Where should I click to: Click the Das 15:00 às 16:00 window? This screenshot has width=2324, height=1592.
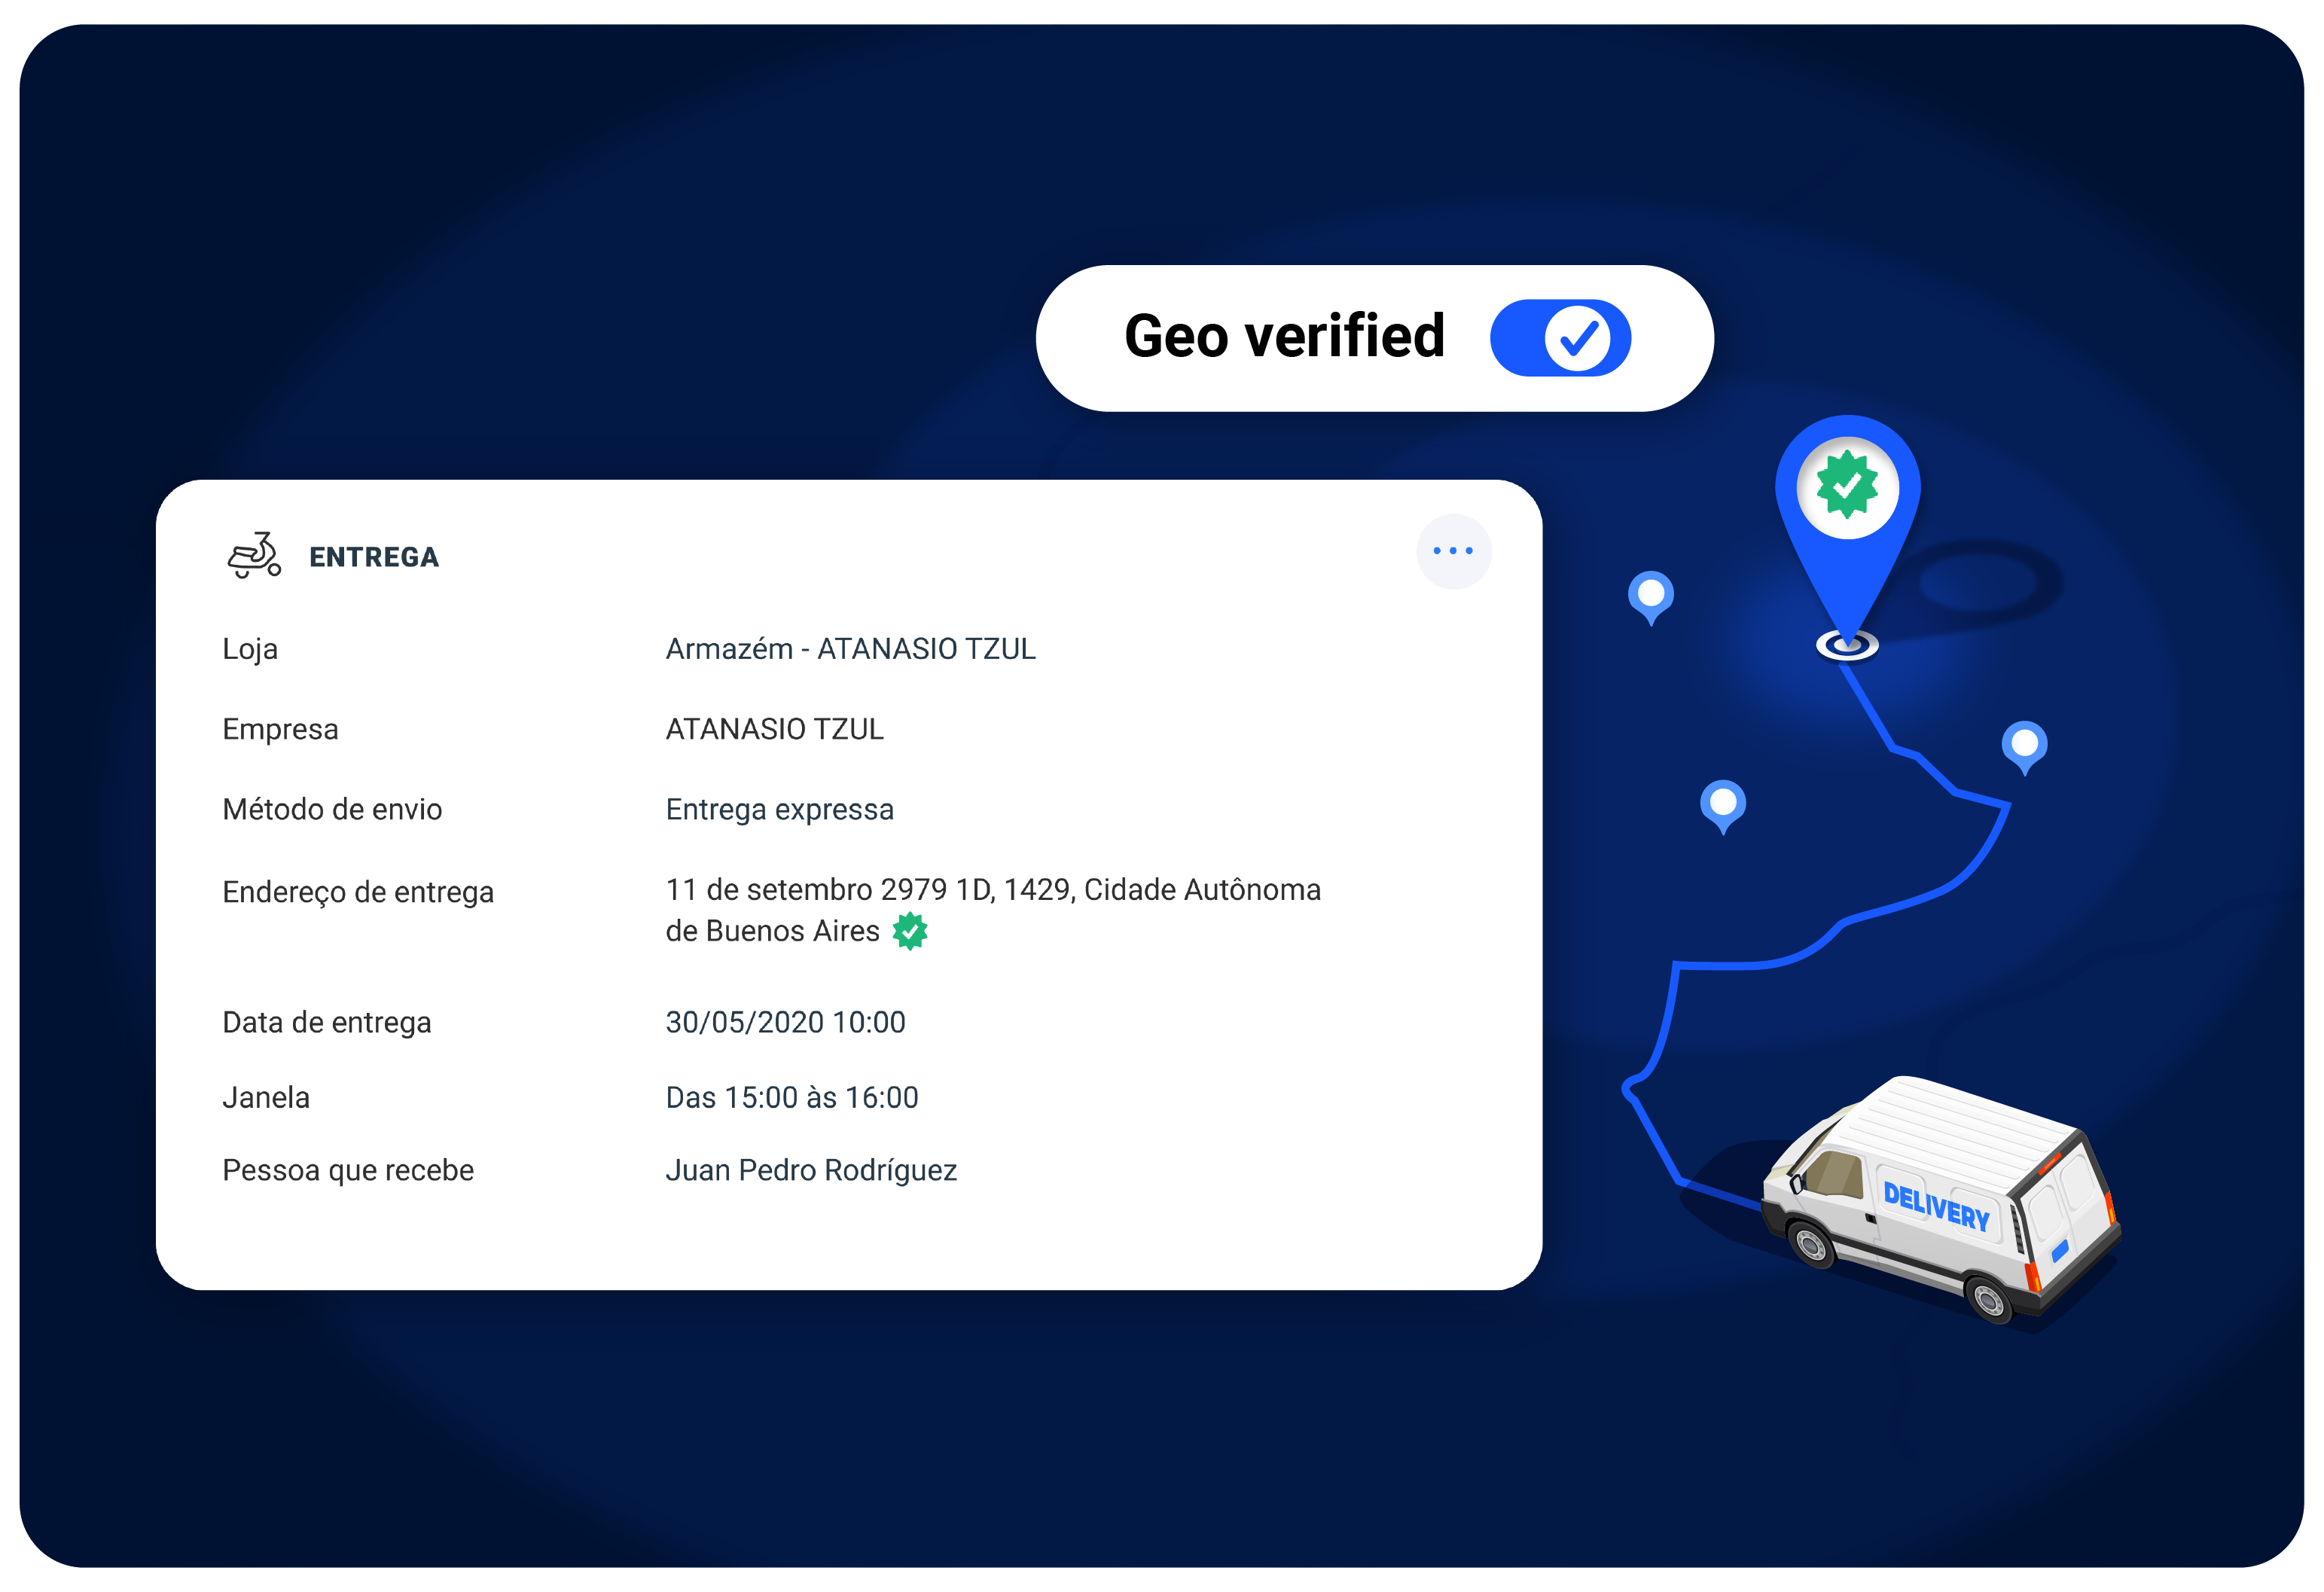click(791, 1097)
